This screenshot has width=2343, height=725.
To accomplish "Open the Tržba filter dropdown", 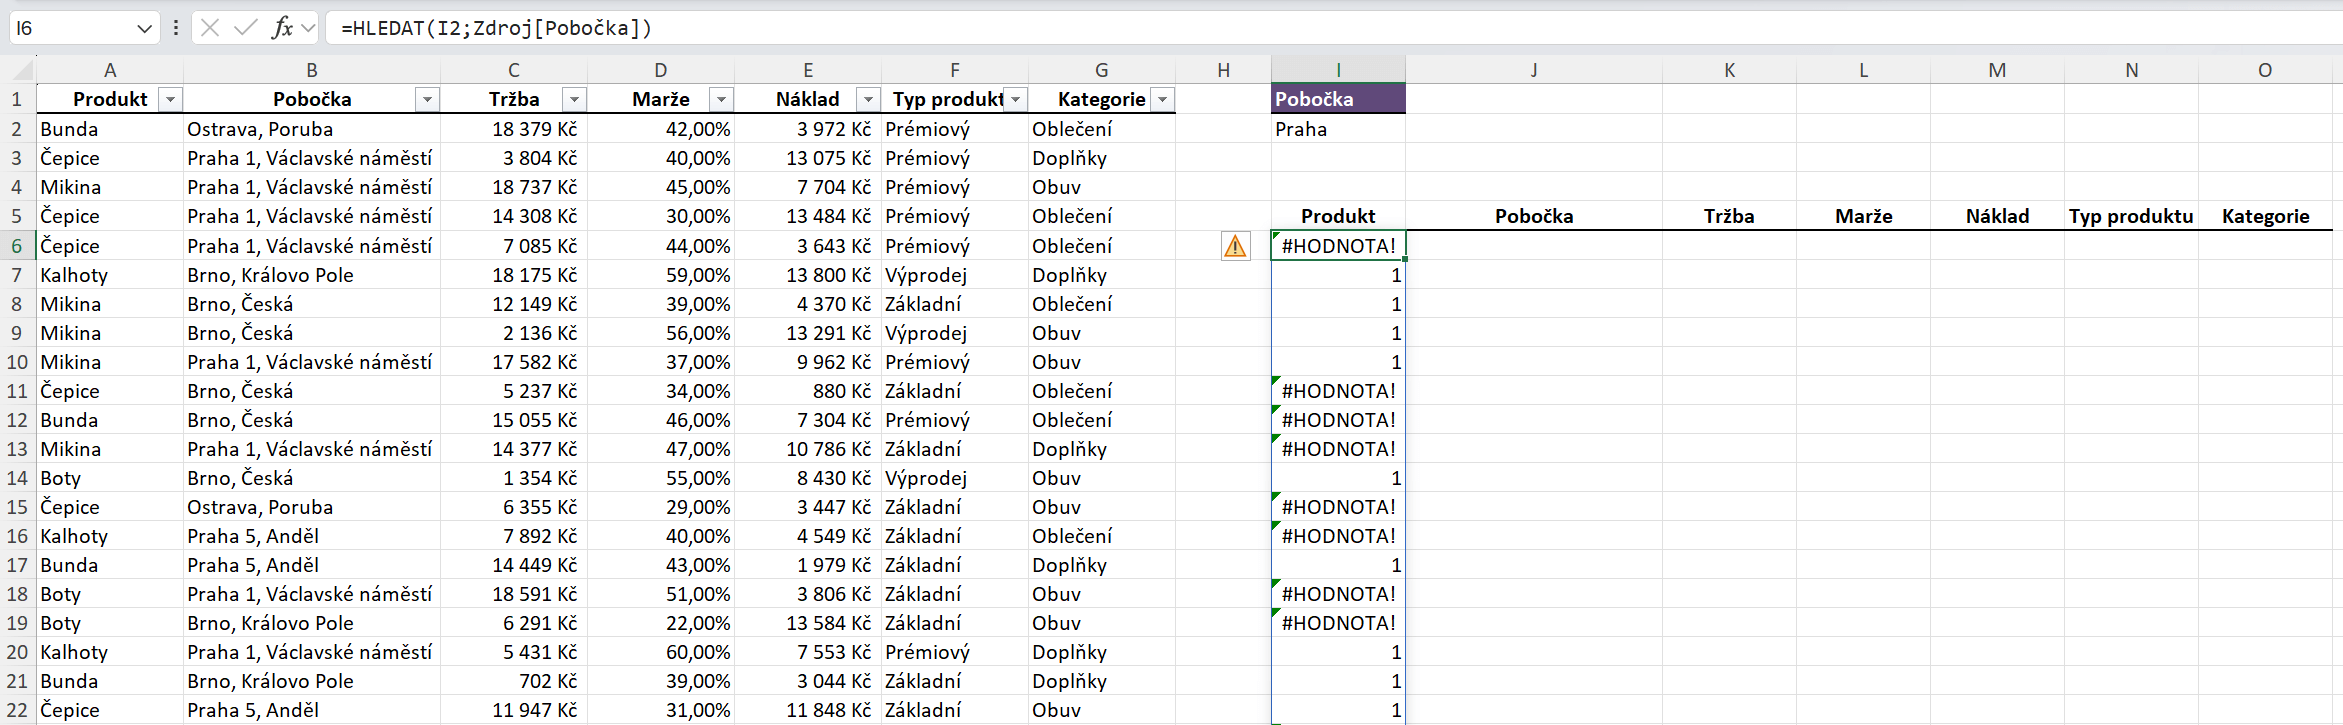I will point(574,99).
